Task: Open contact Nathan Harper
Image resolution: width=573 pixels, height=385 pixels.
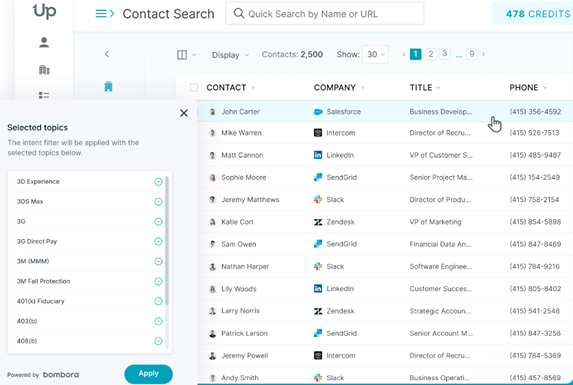Action: coord(245,267)
